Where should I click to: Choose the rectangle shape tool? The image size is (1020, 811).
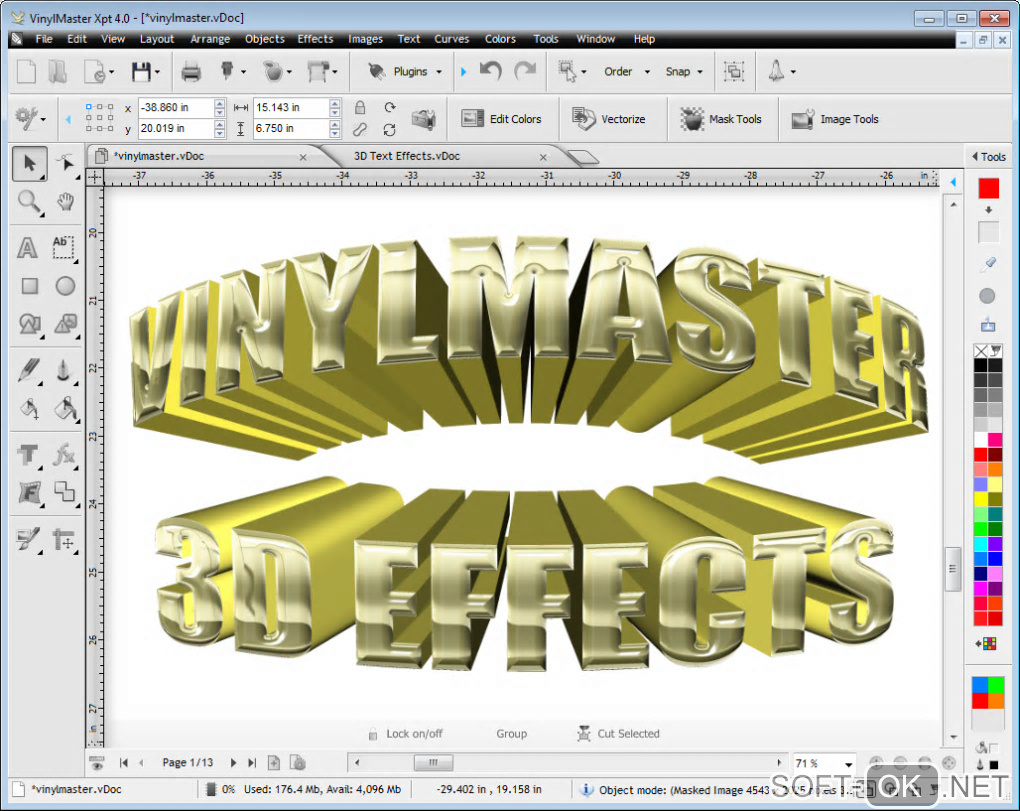[x=30, y=286]
